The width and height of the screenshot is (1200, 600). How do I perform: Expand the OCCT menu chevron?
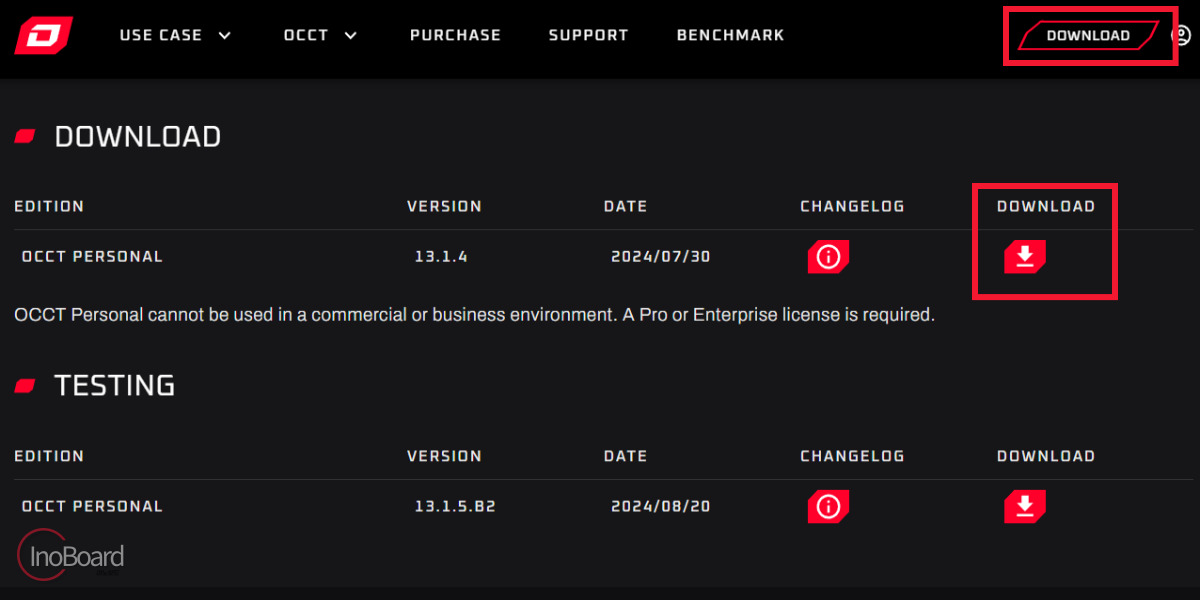click(350, 35)
